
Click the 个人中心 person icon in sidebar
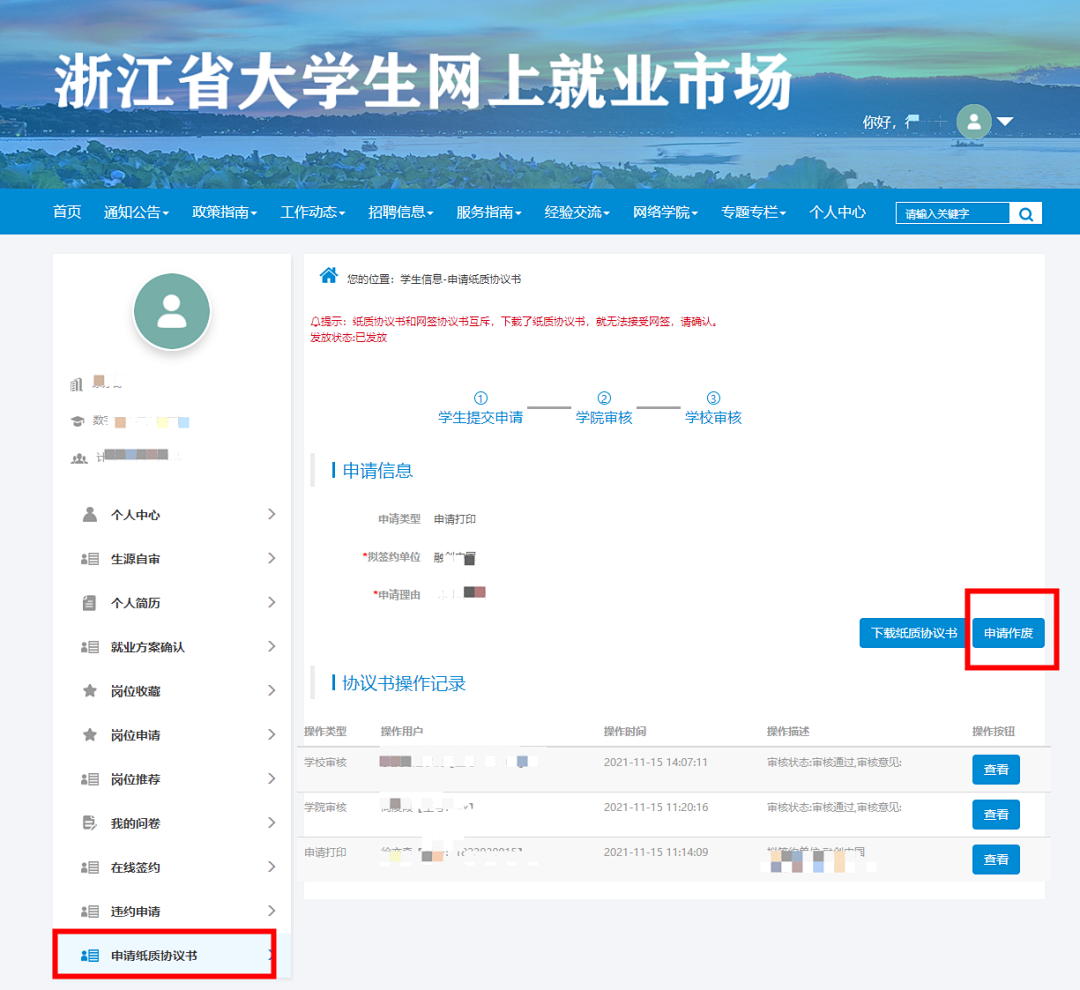pos(90,515)
